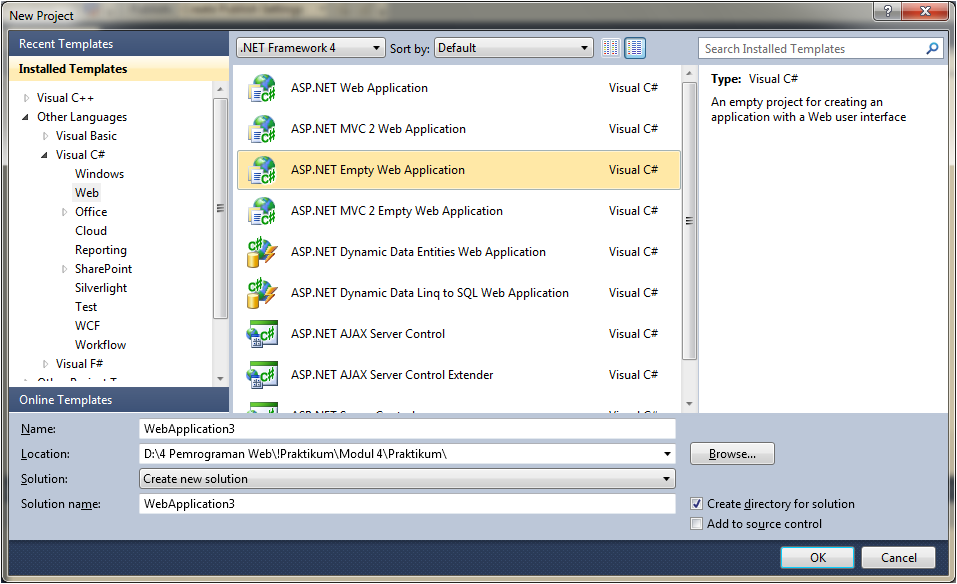Click the ASP.NET MVC 2 Web Application icon
This screenshot has height=584, width=957.
[262, 129]
